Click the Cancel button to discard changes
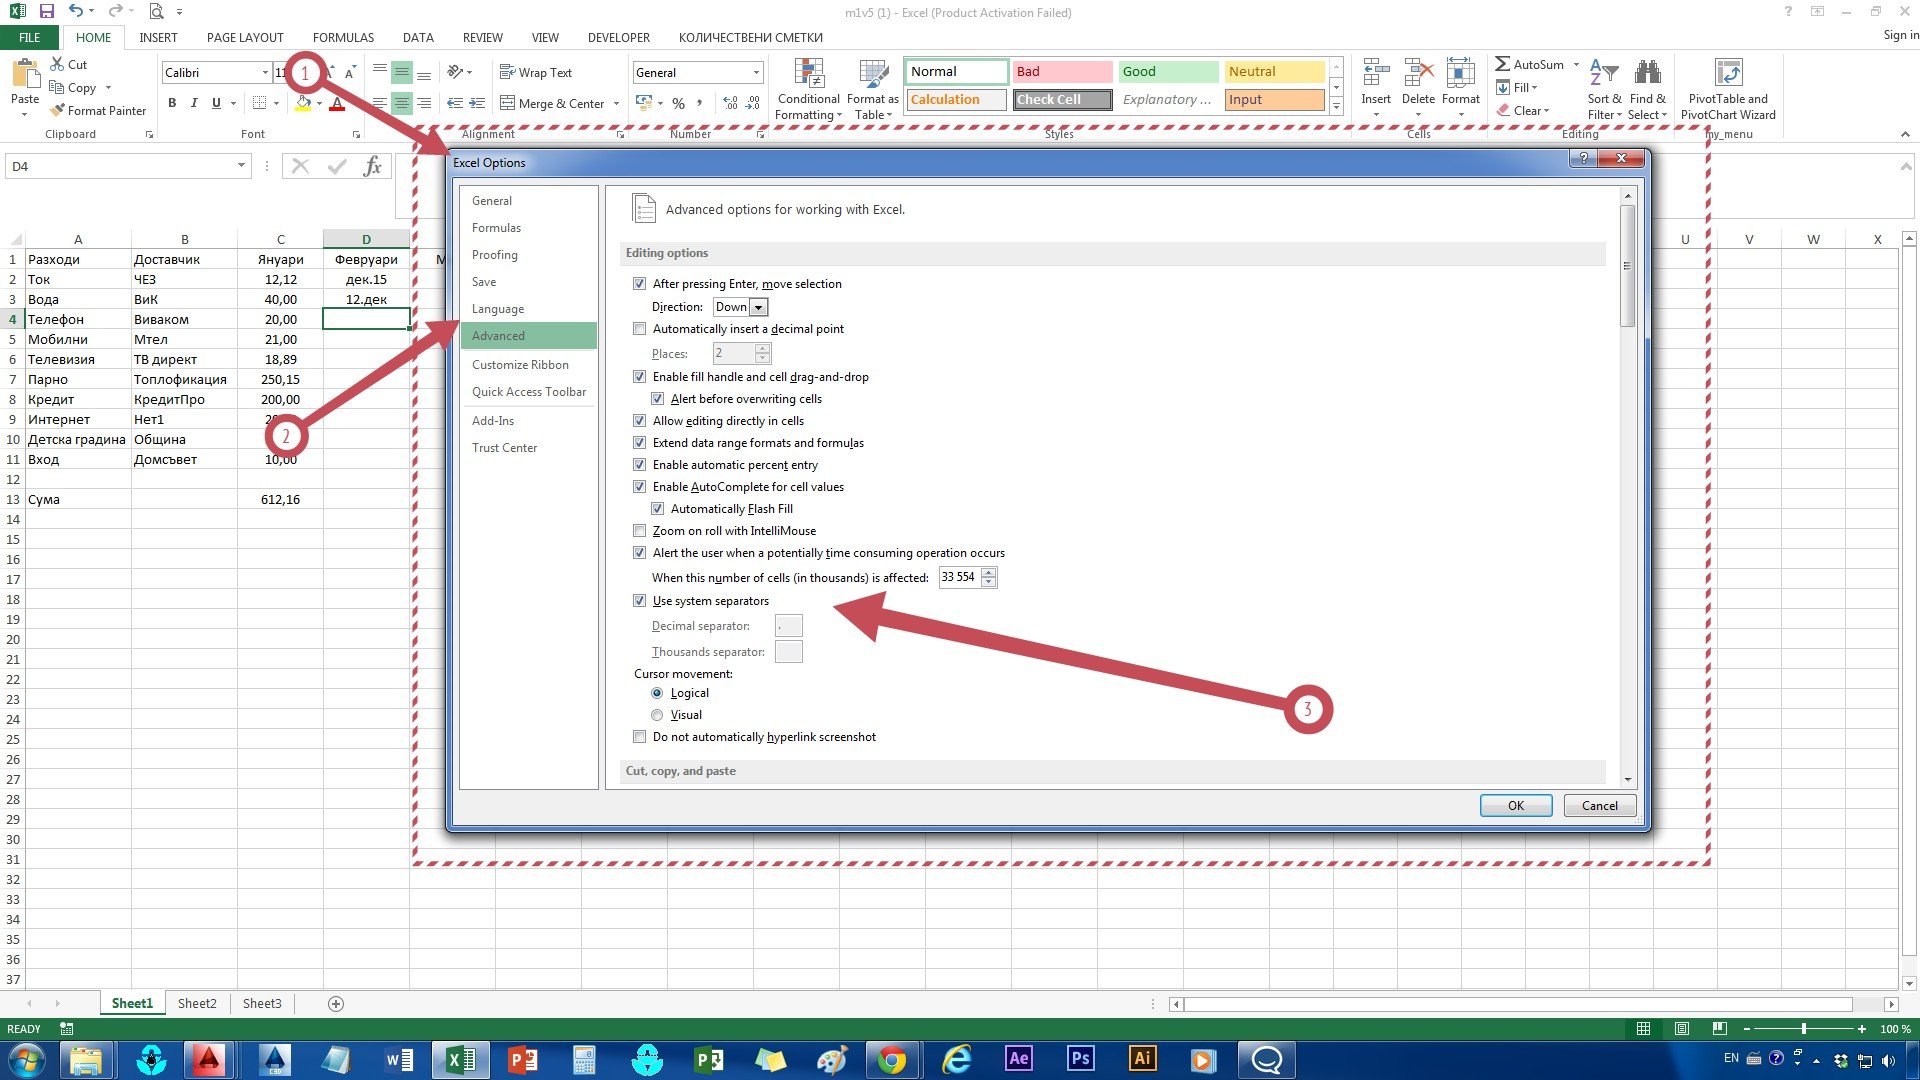This screenshot has height=1080, width=1920. (x=1600, y=806)
